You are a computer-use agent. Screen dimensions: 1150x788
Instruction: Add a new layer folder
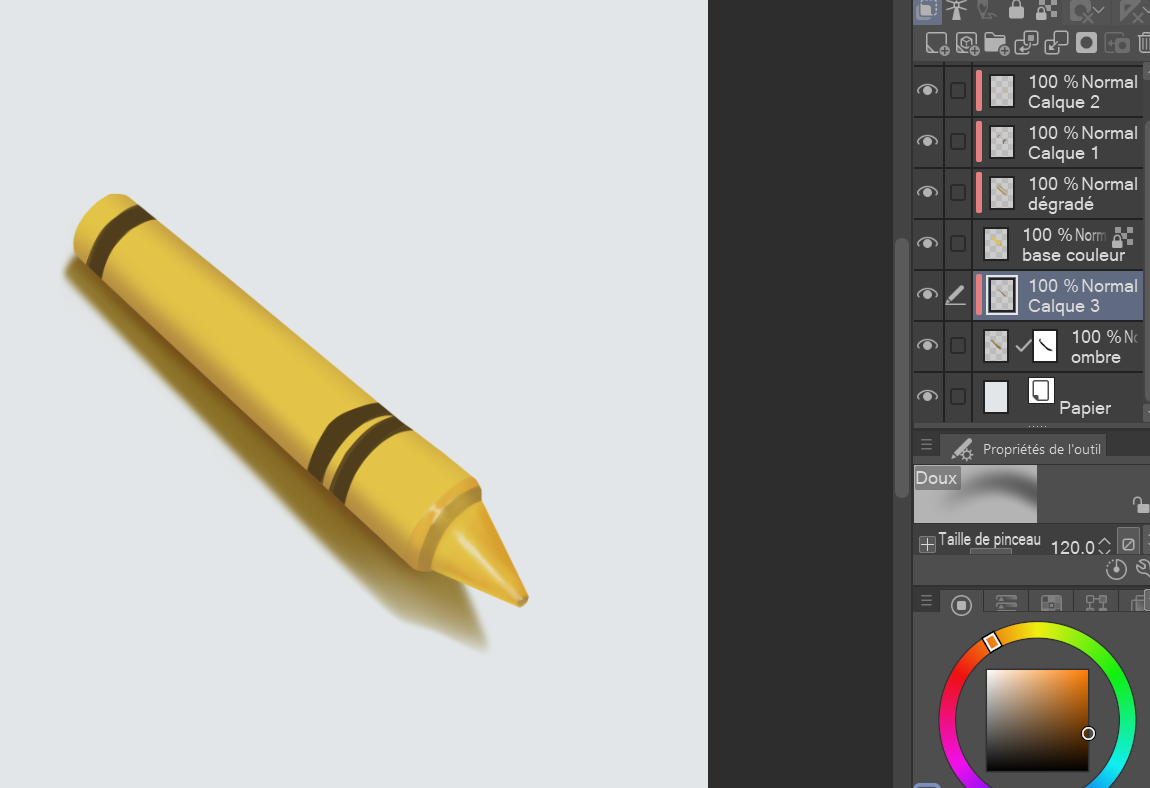pyautogui.click(x=996, y=44)
